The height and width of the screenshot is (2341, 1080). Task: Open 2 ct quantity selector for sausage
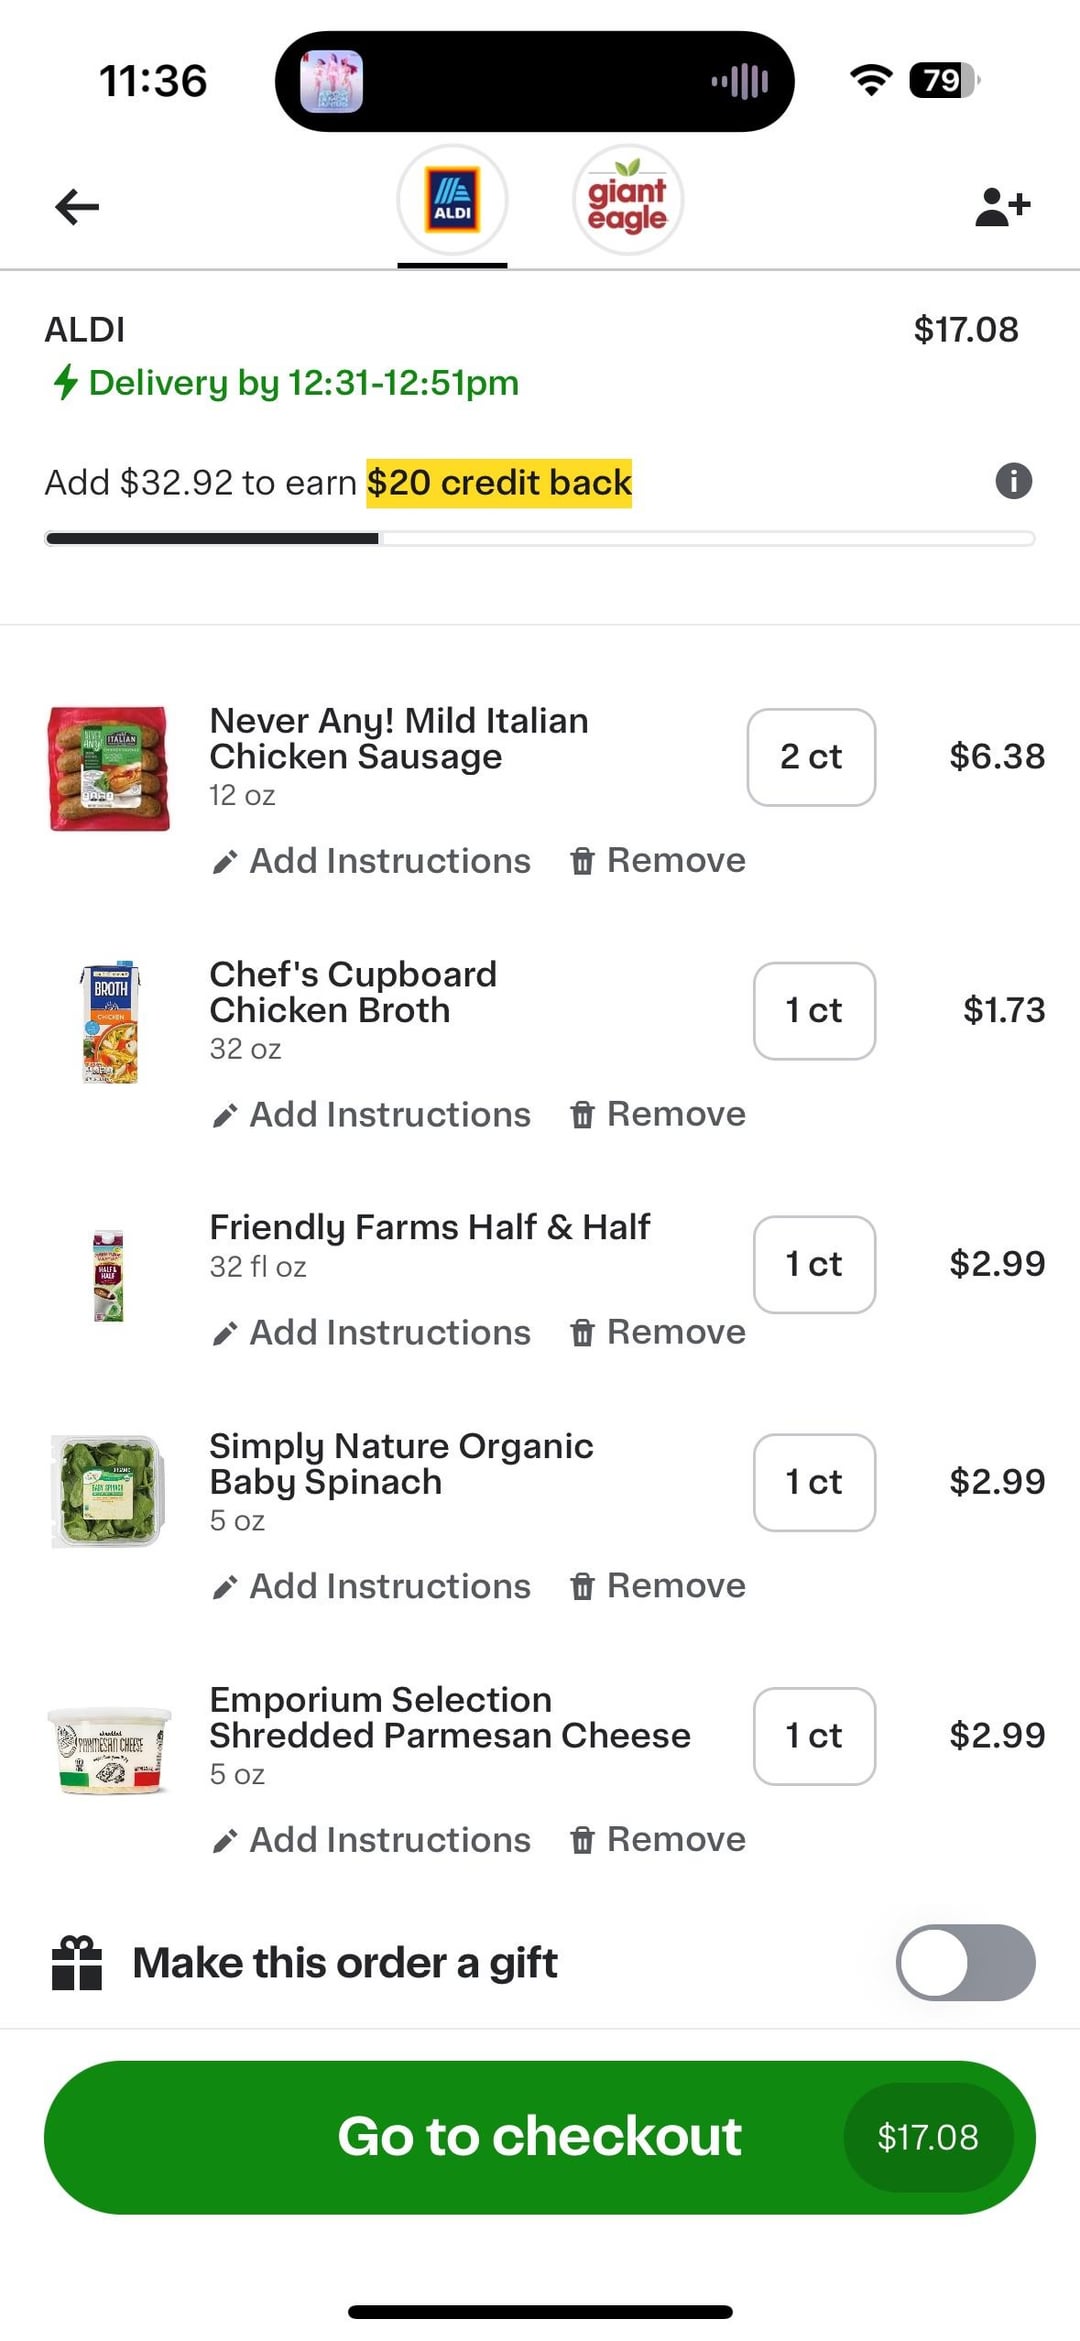pyautogui.click(x=811, y=757)
